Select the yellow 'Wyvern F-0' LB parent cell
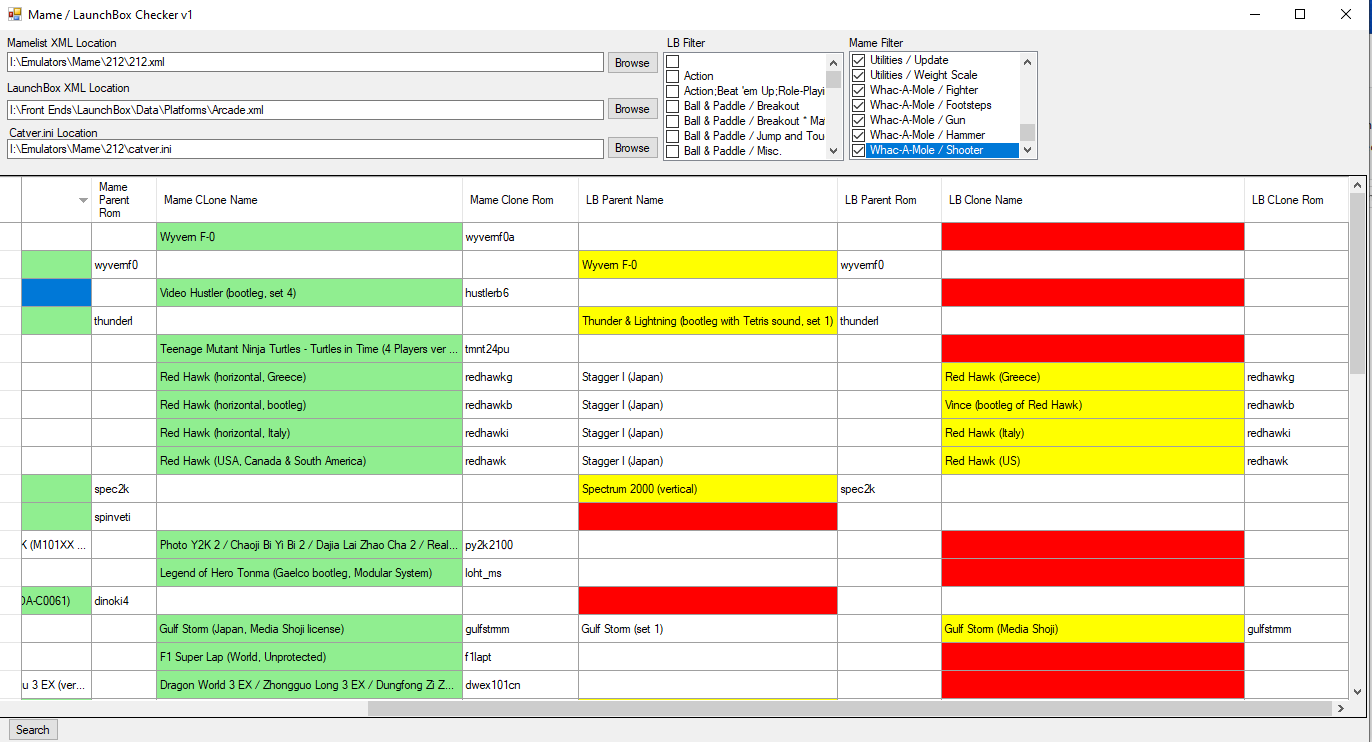This screenshot has width=1372, height=742. pos(708,265)
